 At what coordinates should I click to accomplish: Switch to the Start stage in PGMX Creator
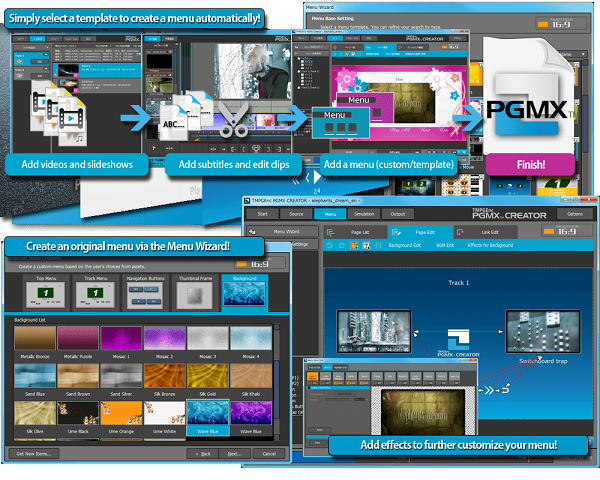point(262,214)
